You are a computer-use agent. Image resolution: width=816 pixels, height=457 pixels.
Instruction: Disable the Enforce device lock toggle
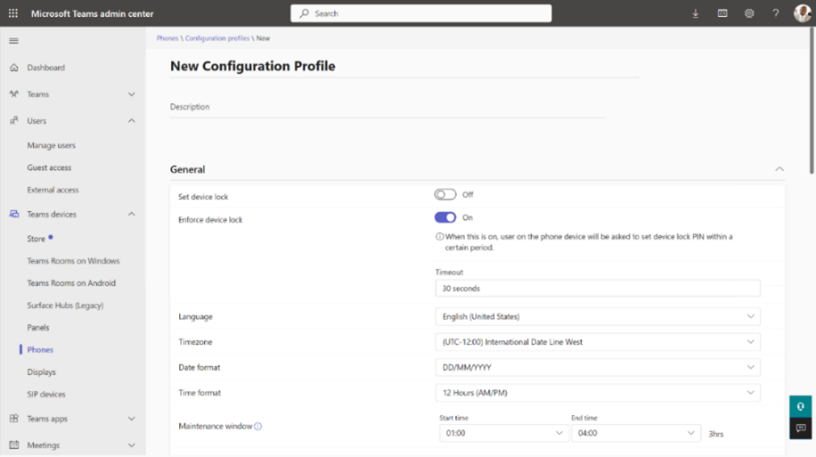pyautogui.click(x=445, y=217)
